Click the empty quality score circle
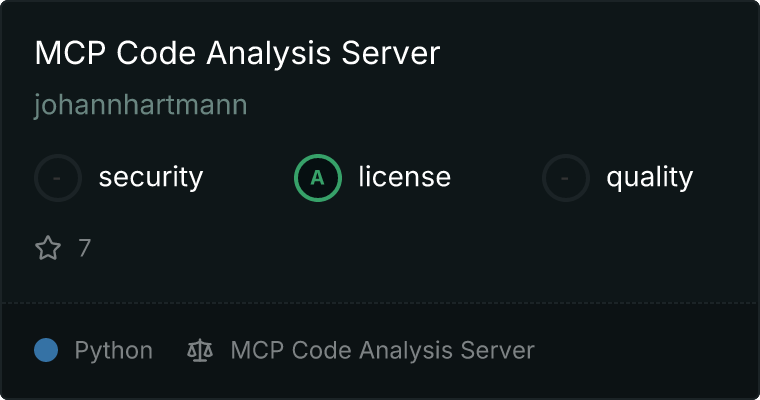760x400 pixels. point(566,178)
